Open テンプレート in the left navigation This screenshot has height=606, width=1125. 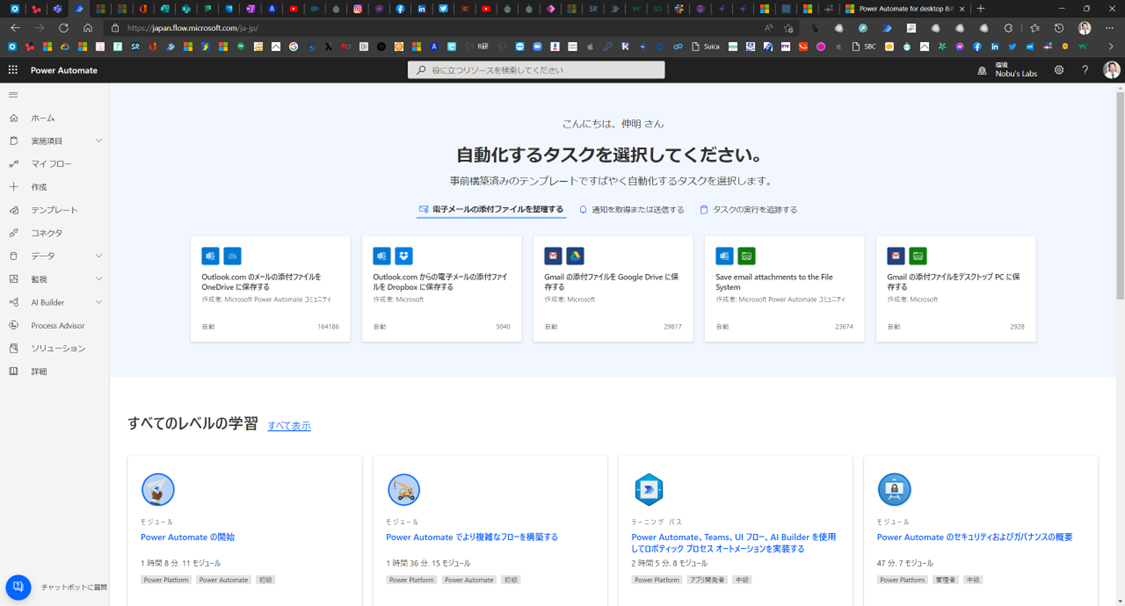point(55,210)
